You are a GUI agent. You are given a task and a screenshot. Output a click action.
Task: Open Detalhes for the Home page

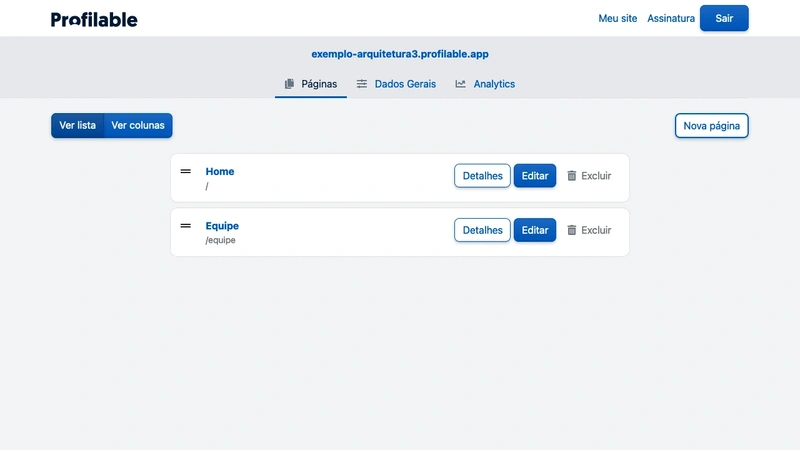pyautogui.click(x=482, y=176)
